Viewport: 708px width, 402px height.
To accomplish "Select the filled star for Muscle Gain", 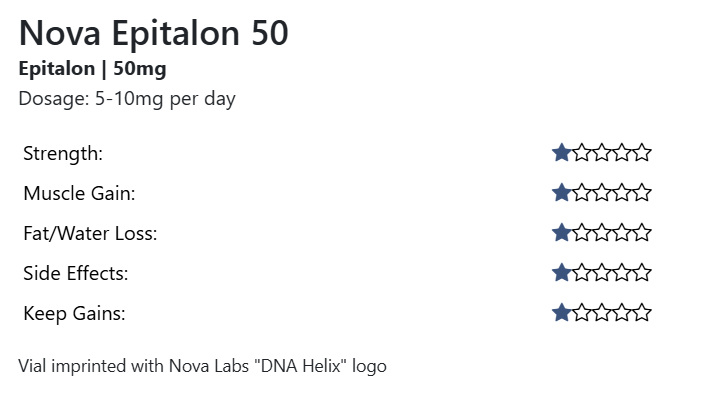I will pos(562,193).
